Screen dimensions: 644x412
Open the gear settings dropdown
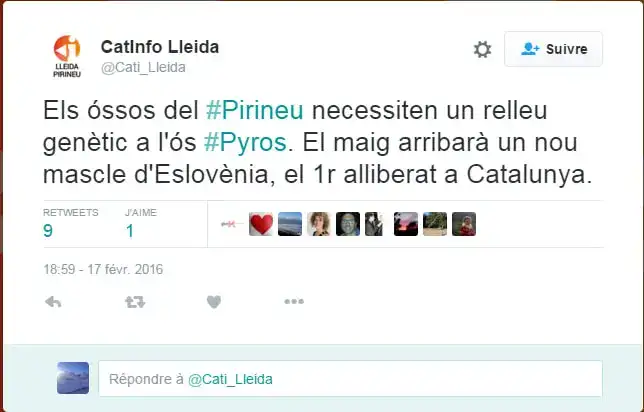tap(483, 49)
